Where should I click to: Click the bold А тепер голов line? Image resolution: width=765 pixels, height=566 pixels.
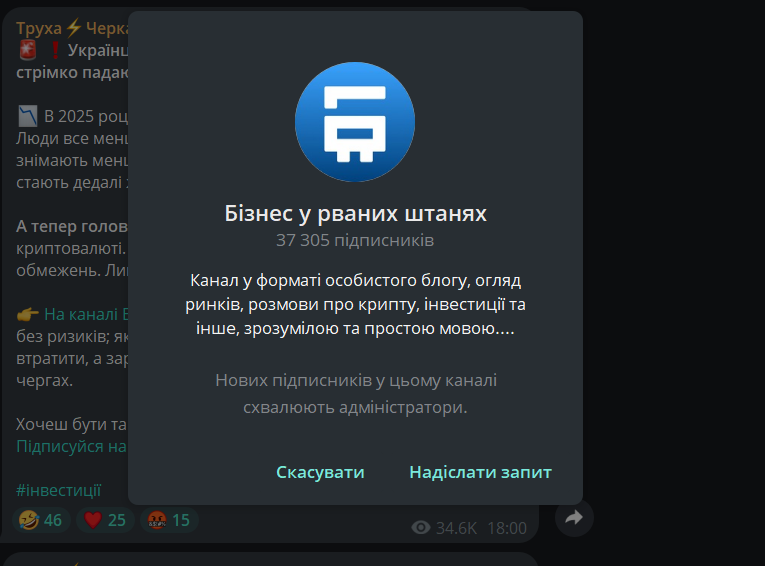(x=72, y=226)
